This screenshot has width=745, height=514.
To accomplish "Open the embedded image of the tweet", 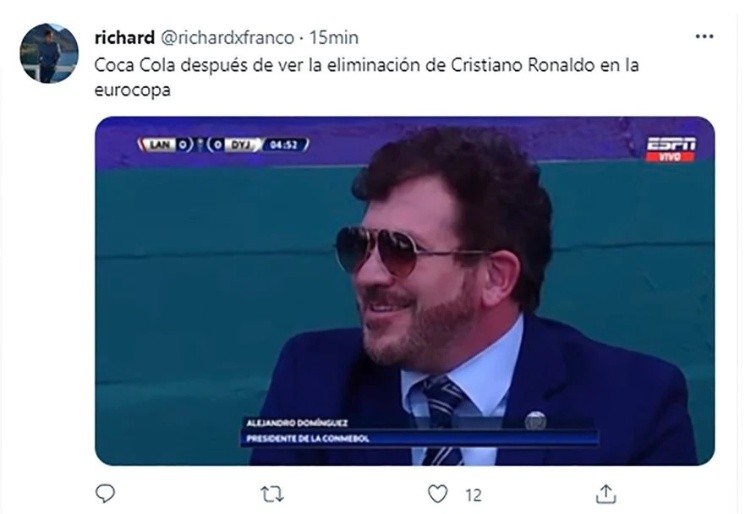I will pyautogui.click(x=405, y=291).
